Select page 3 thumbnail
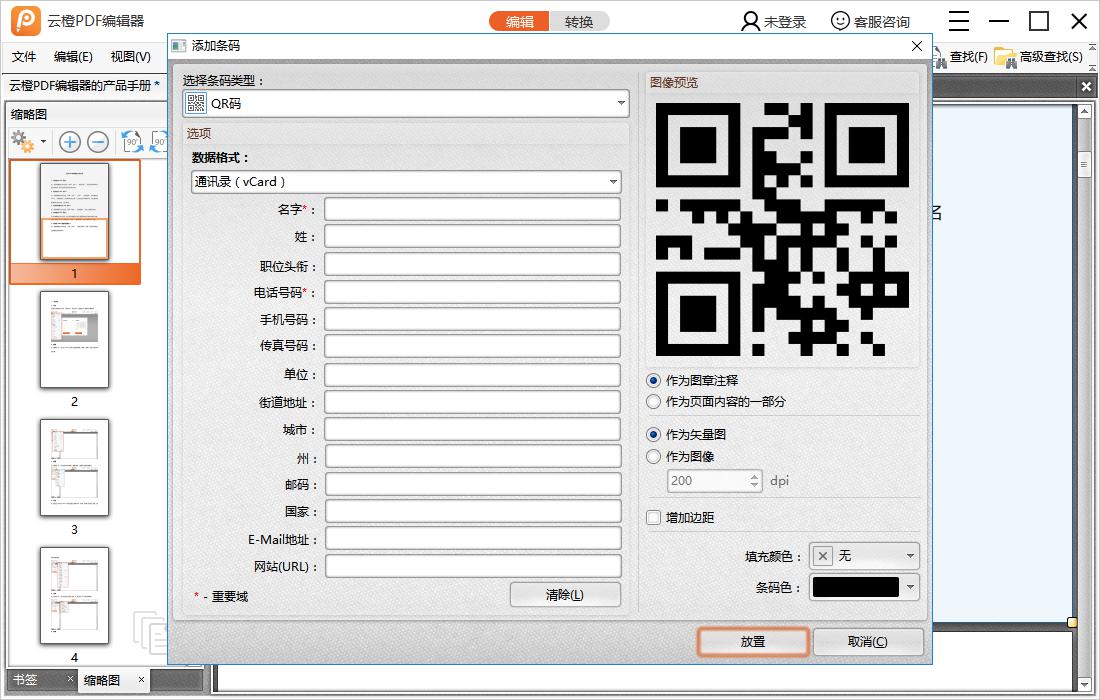 coord(74,467)
